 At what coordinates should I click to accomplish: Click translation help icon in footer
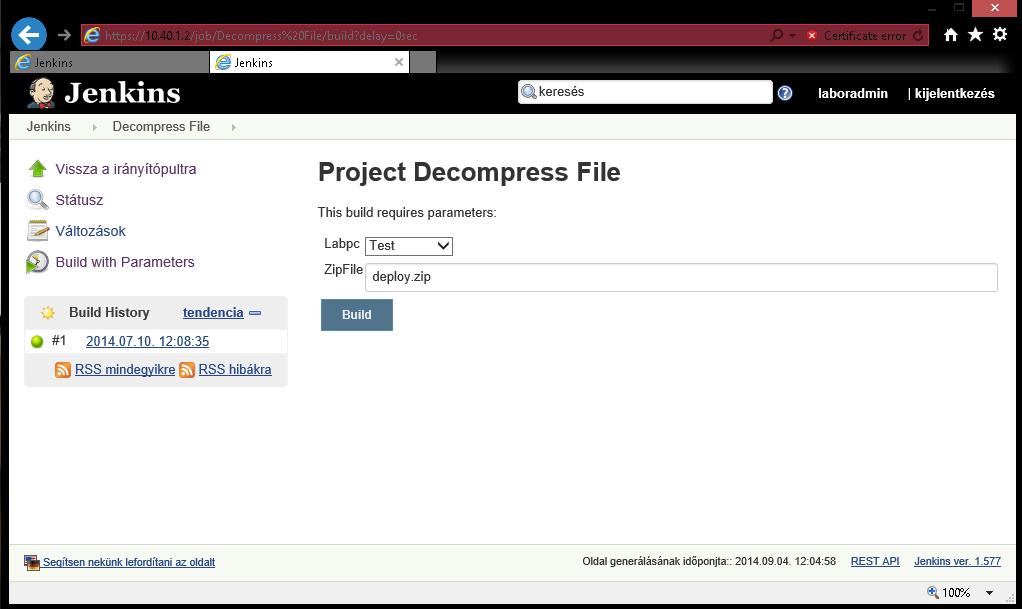(32, 562)
